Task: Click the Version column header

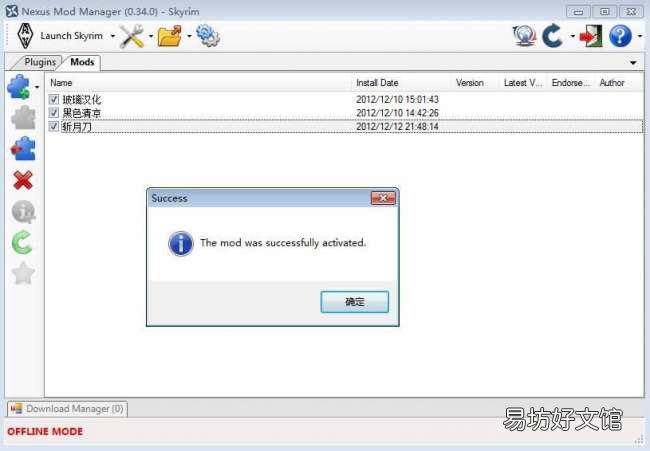Action: coord(475,83)
